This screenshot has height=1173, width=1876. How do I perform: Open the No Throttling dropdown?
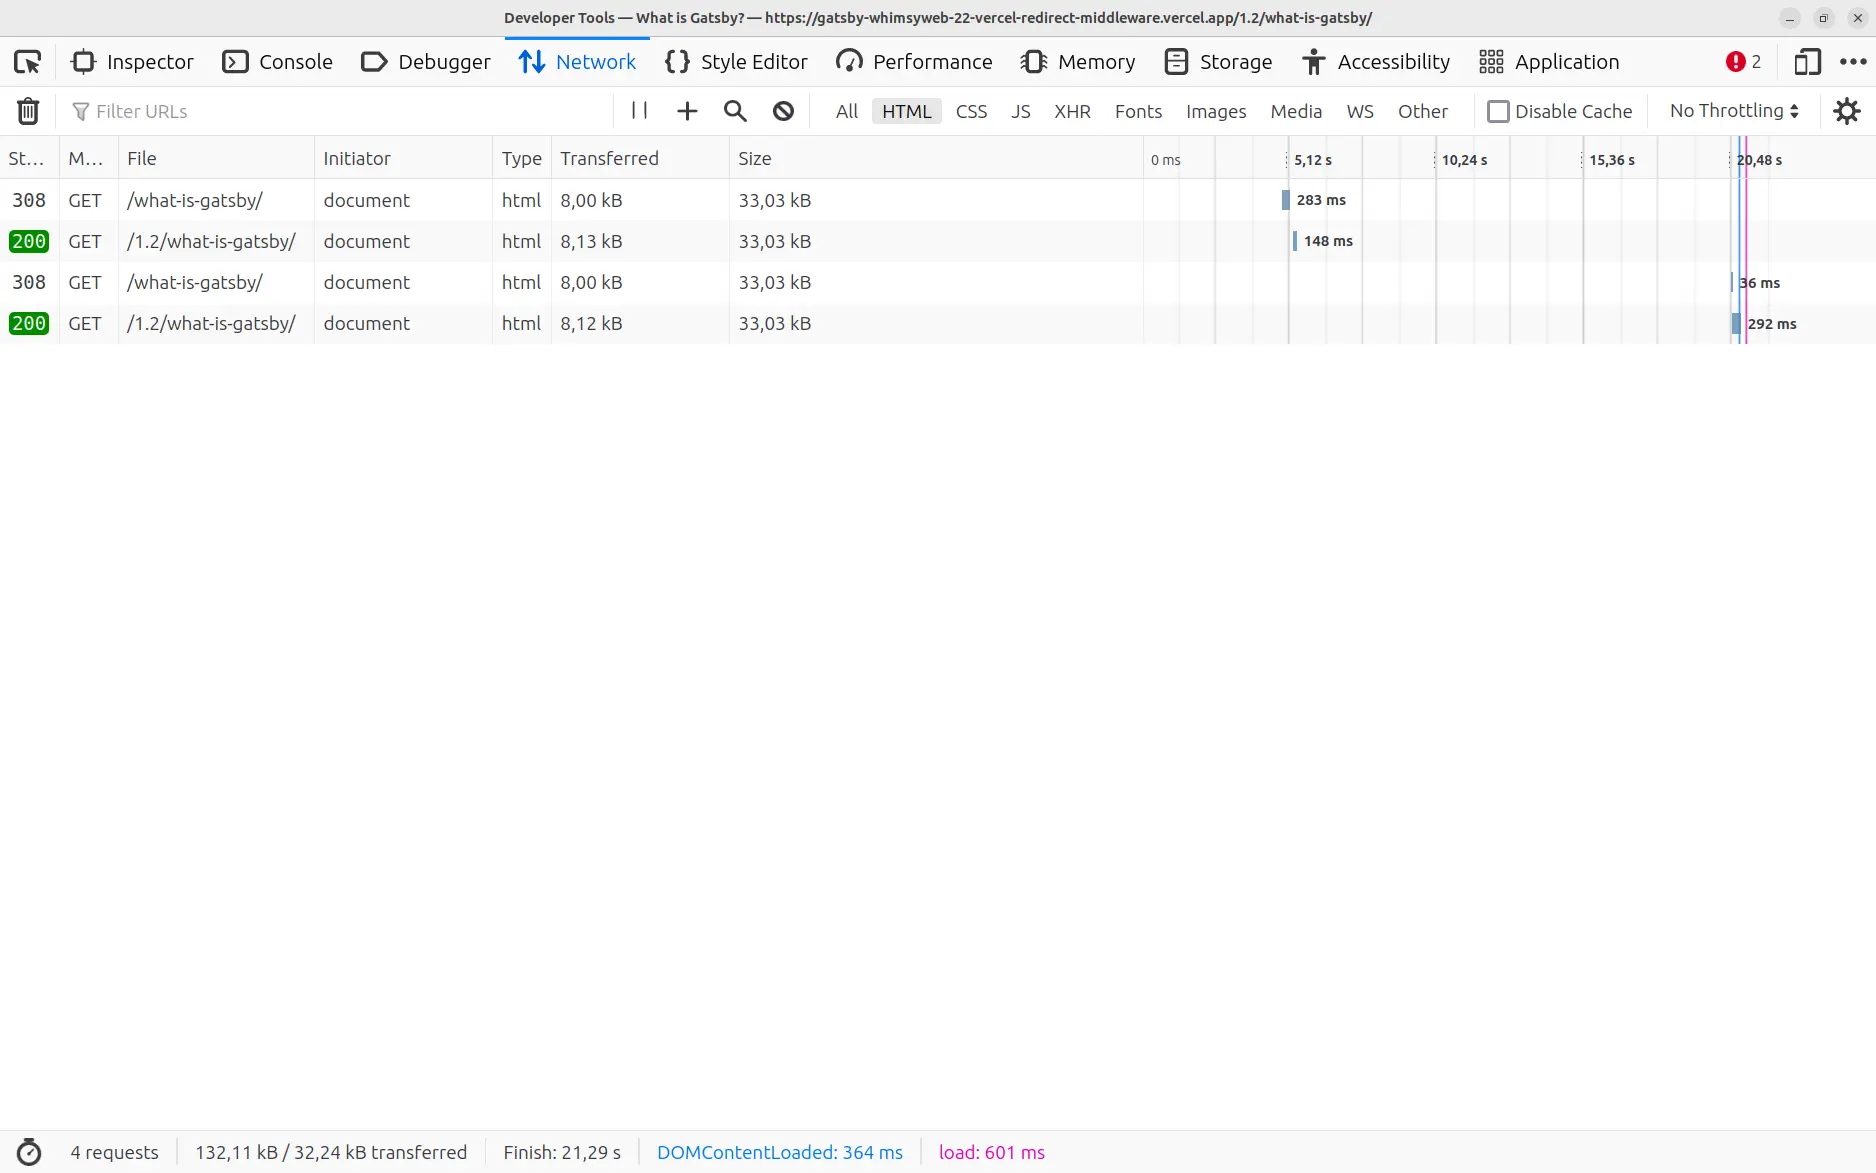tap(1734, 111)
